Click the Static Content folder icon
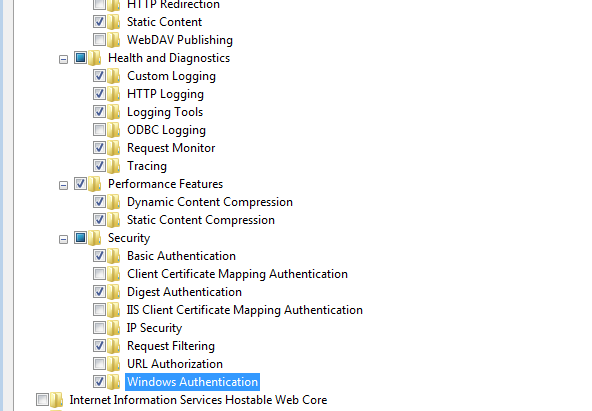 113,22
